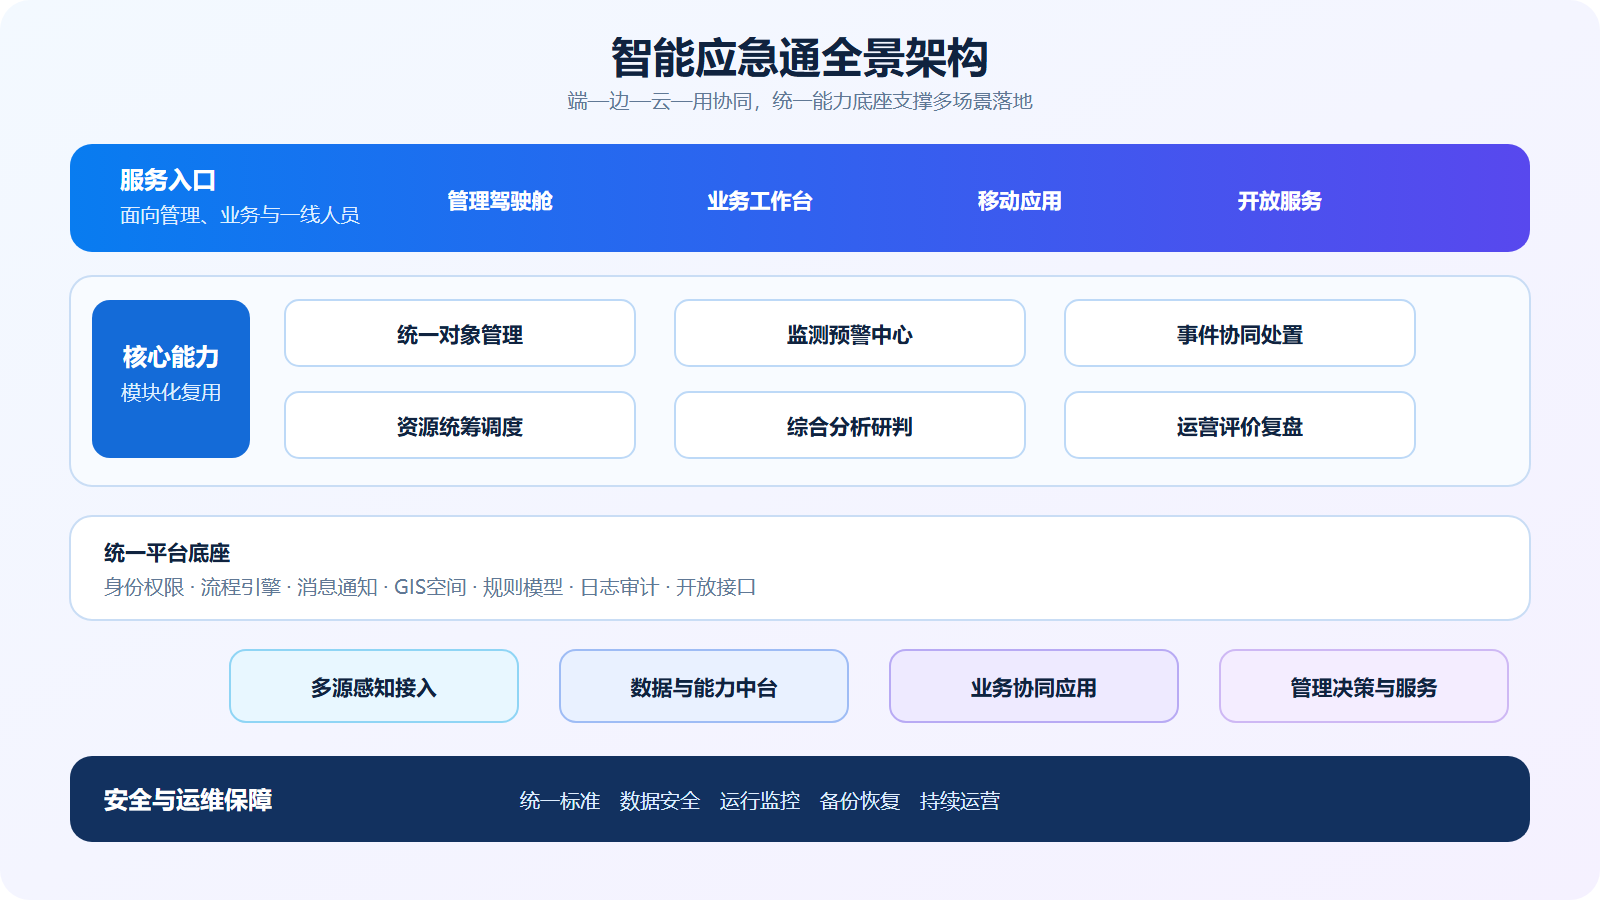Screen dimensions: 1600x900
Task: Click the 安全与运维保障 heading
Action: (x=188, y=800)
